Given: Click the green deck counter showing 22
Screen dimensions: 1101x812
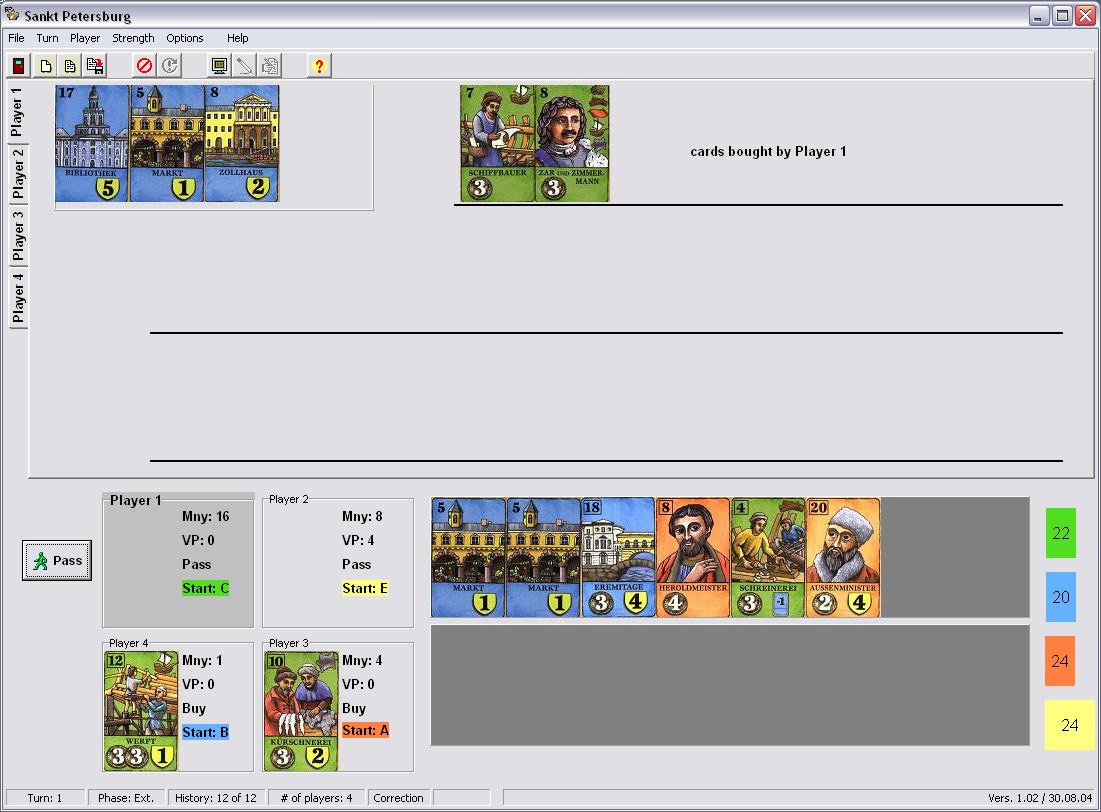Looking at the screenshot, I should coord(1060,533).
